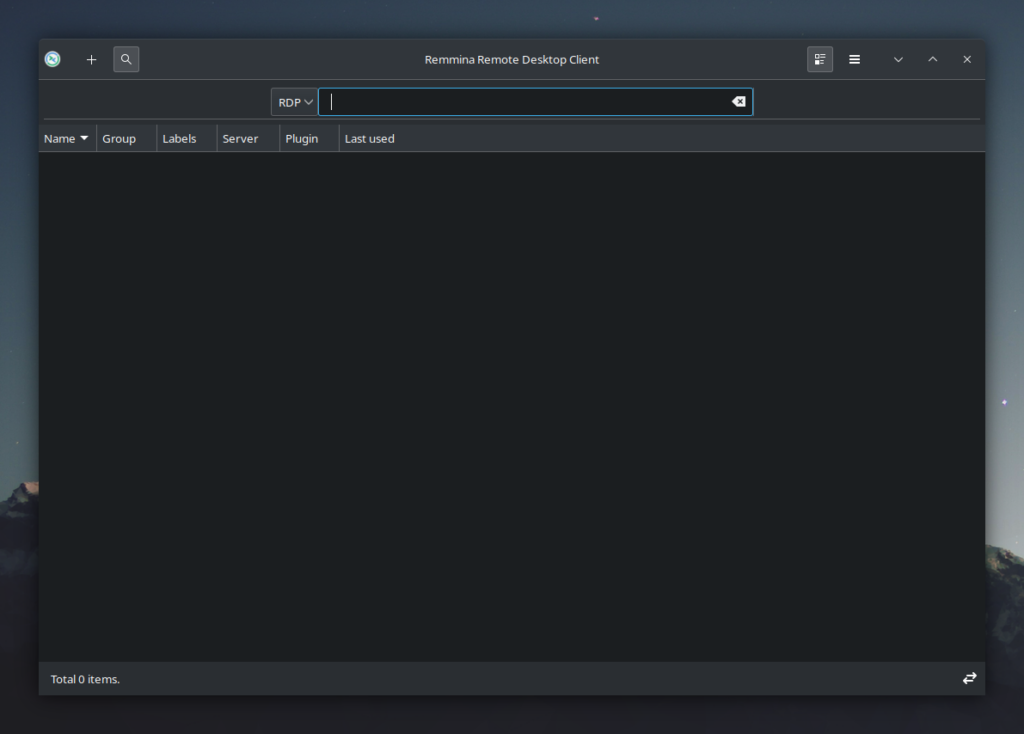The height and width of the screenshot is (734, 1024).
Task: Click the up chevron in the header bar
Action: coord(932,59)
